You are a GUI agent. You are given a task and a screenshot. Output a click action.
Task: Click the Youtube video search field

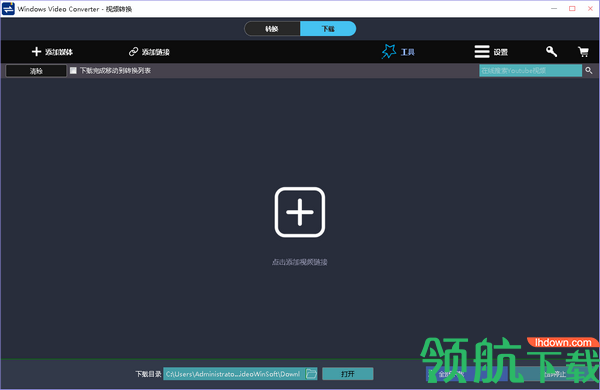pyautogui.click(x=530, y=70)
